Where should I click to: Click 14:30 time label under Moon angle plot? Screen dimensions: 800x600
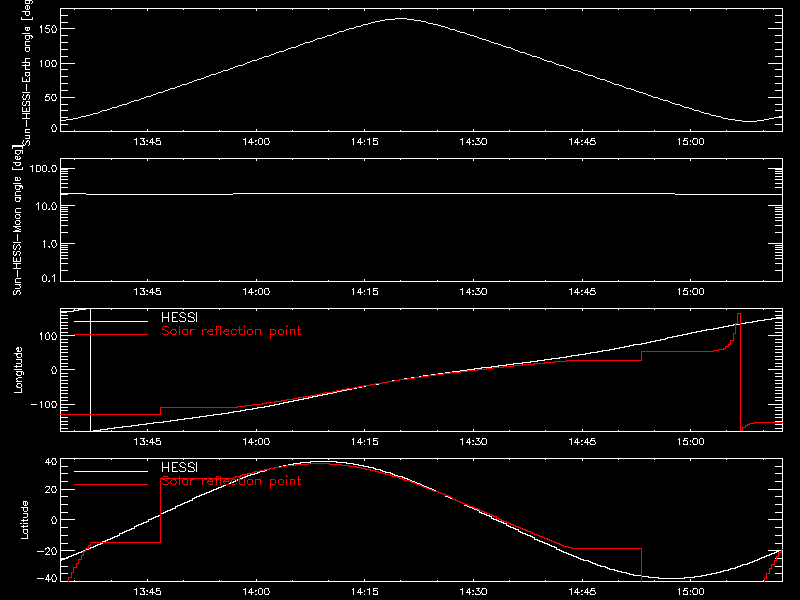[473, 292]
